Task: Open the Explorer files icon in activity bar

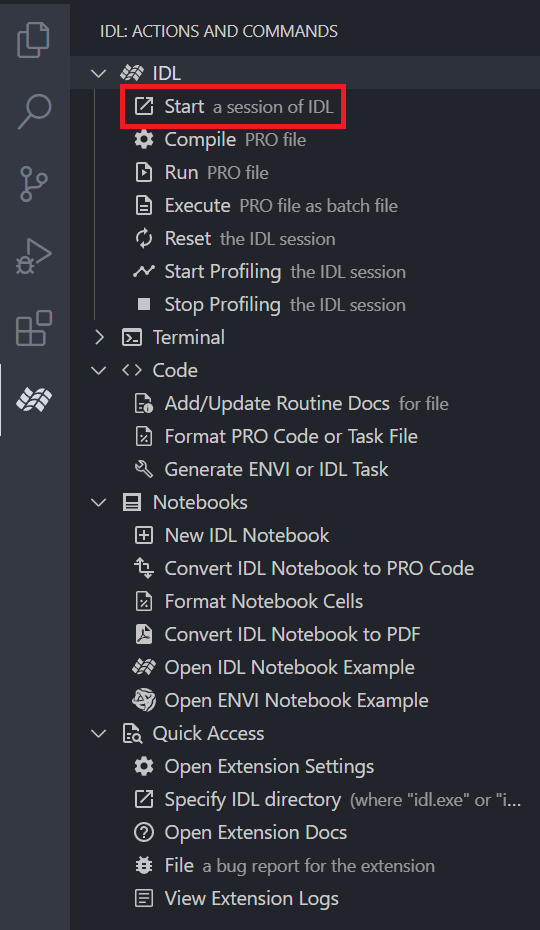Action: coord(34,40)
